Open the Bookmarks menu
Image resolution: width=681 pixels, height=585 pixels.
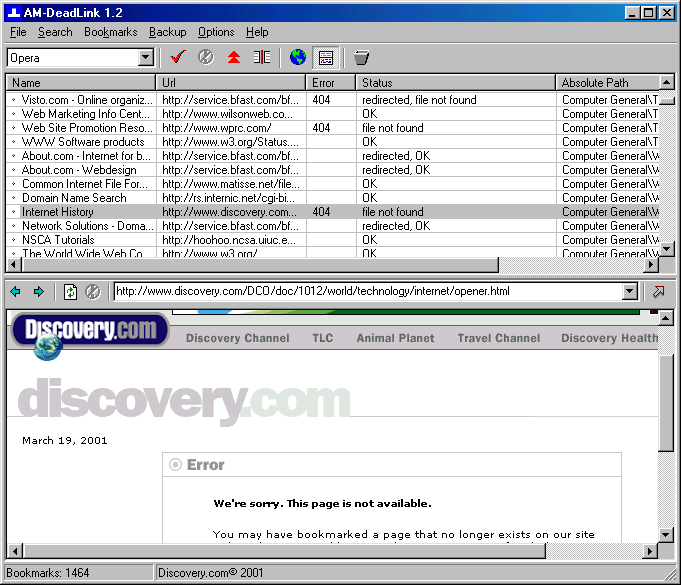click(x=111, y=32)
